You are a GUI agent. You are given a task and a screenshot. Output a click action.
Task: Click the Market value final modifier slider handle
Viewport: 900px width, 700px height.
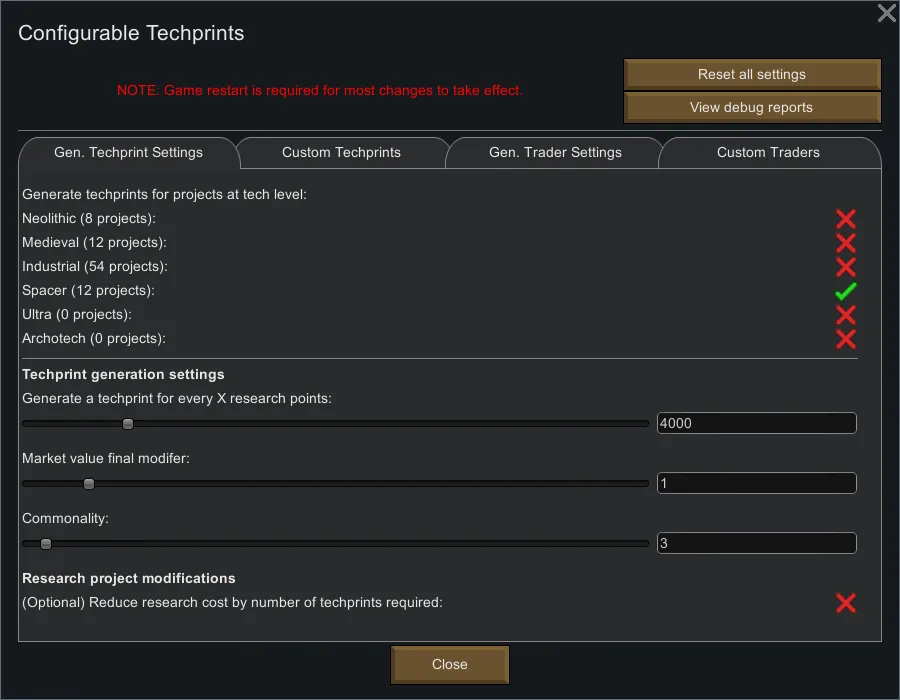click(x=89, y=484)
